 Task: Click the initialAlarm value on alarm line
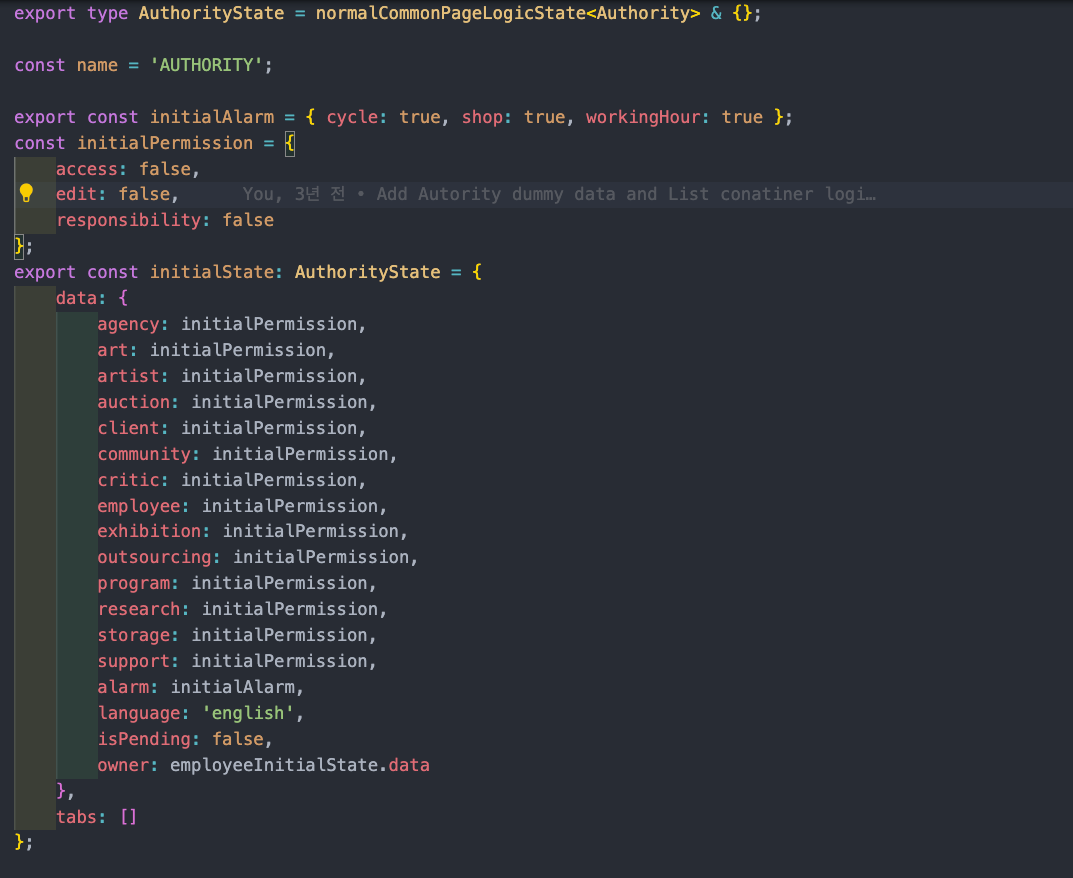pos(232,687)
